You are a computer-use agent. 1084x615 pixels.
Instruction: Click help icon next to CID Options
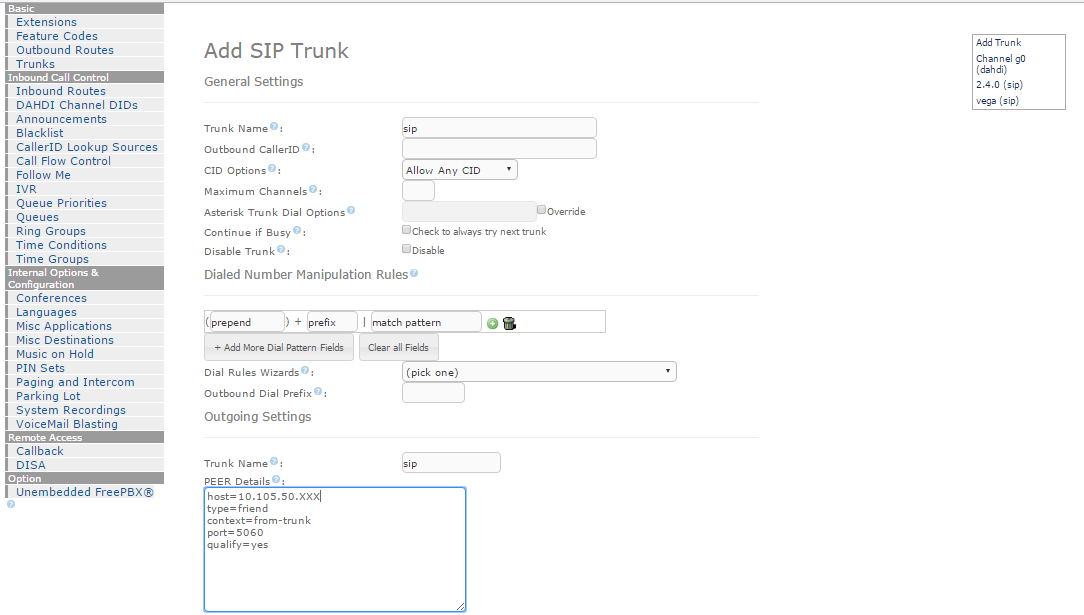(x=272, y=168)
